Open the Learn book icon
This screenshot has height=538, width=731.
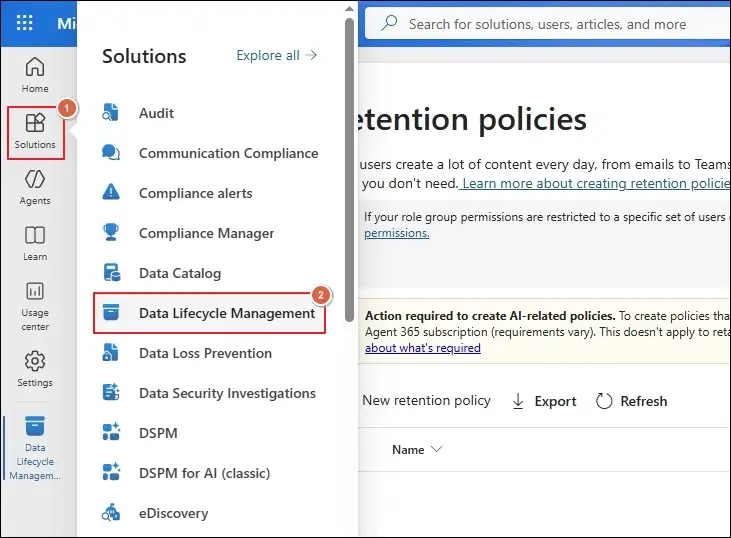[35, 235]
